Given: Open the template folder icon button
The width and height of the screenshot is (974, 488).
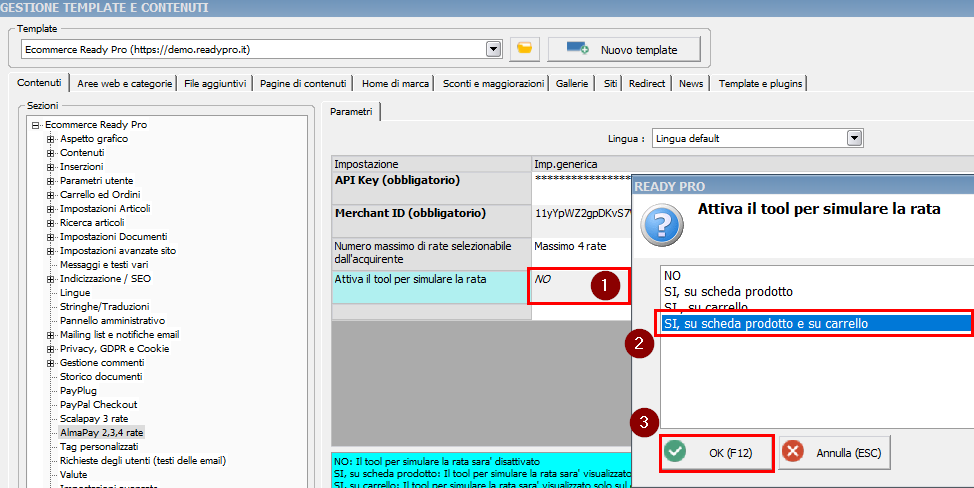Looking at the screenshot, I should [524, 49].
